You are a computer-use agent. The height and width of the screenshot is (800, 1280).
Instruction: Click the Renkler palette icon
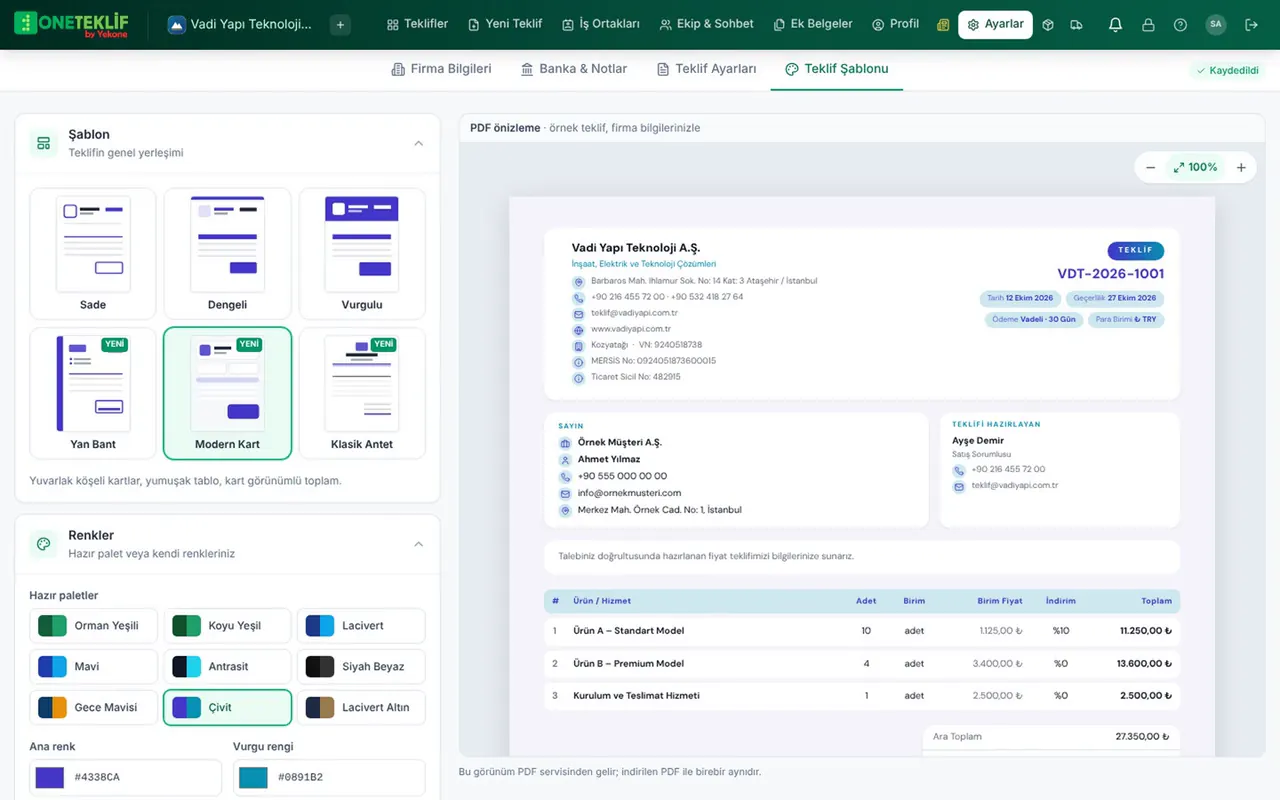coord(43,544)
